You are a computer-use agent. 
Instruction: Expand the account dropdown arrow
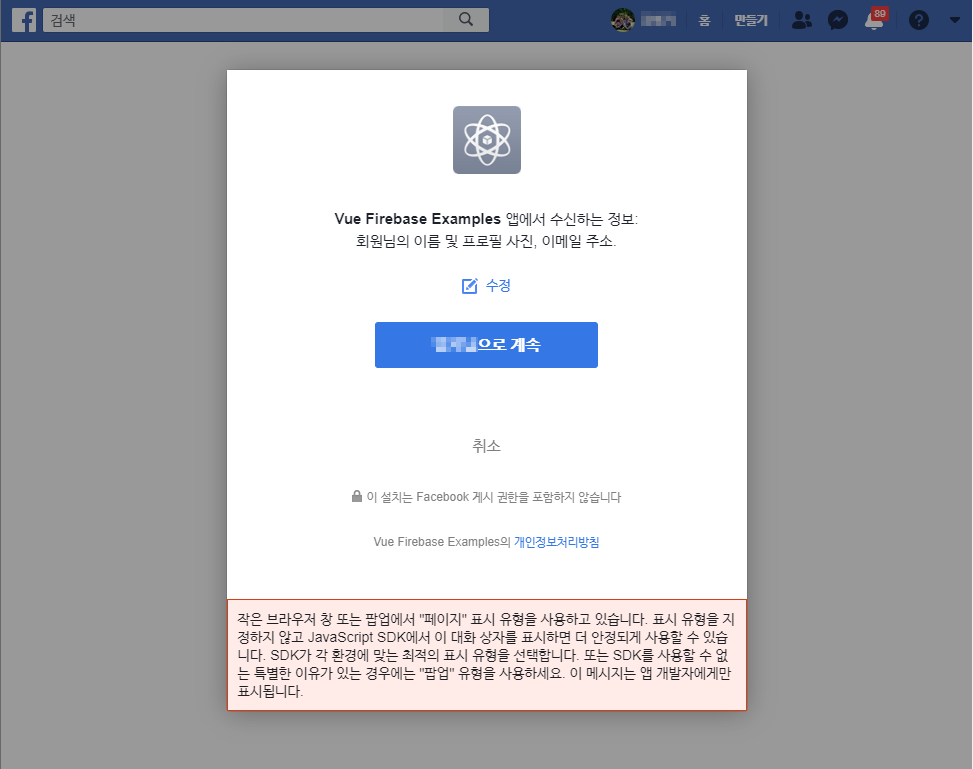(954, 20)
